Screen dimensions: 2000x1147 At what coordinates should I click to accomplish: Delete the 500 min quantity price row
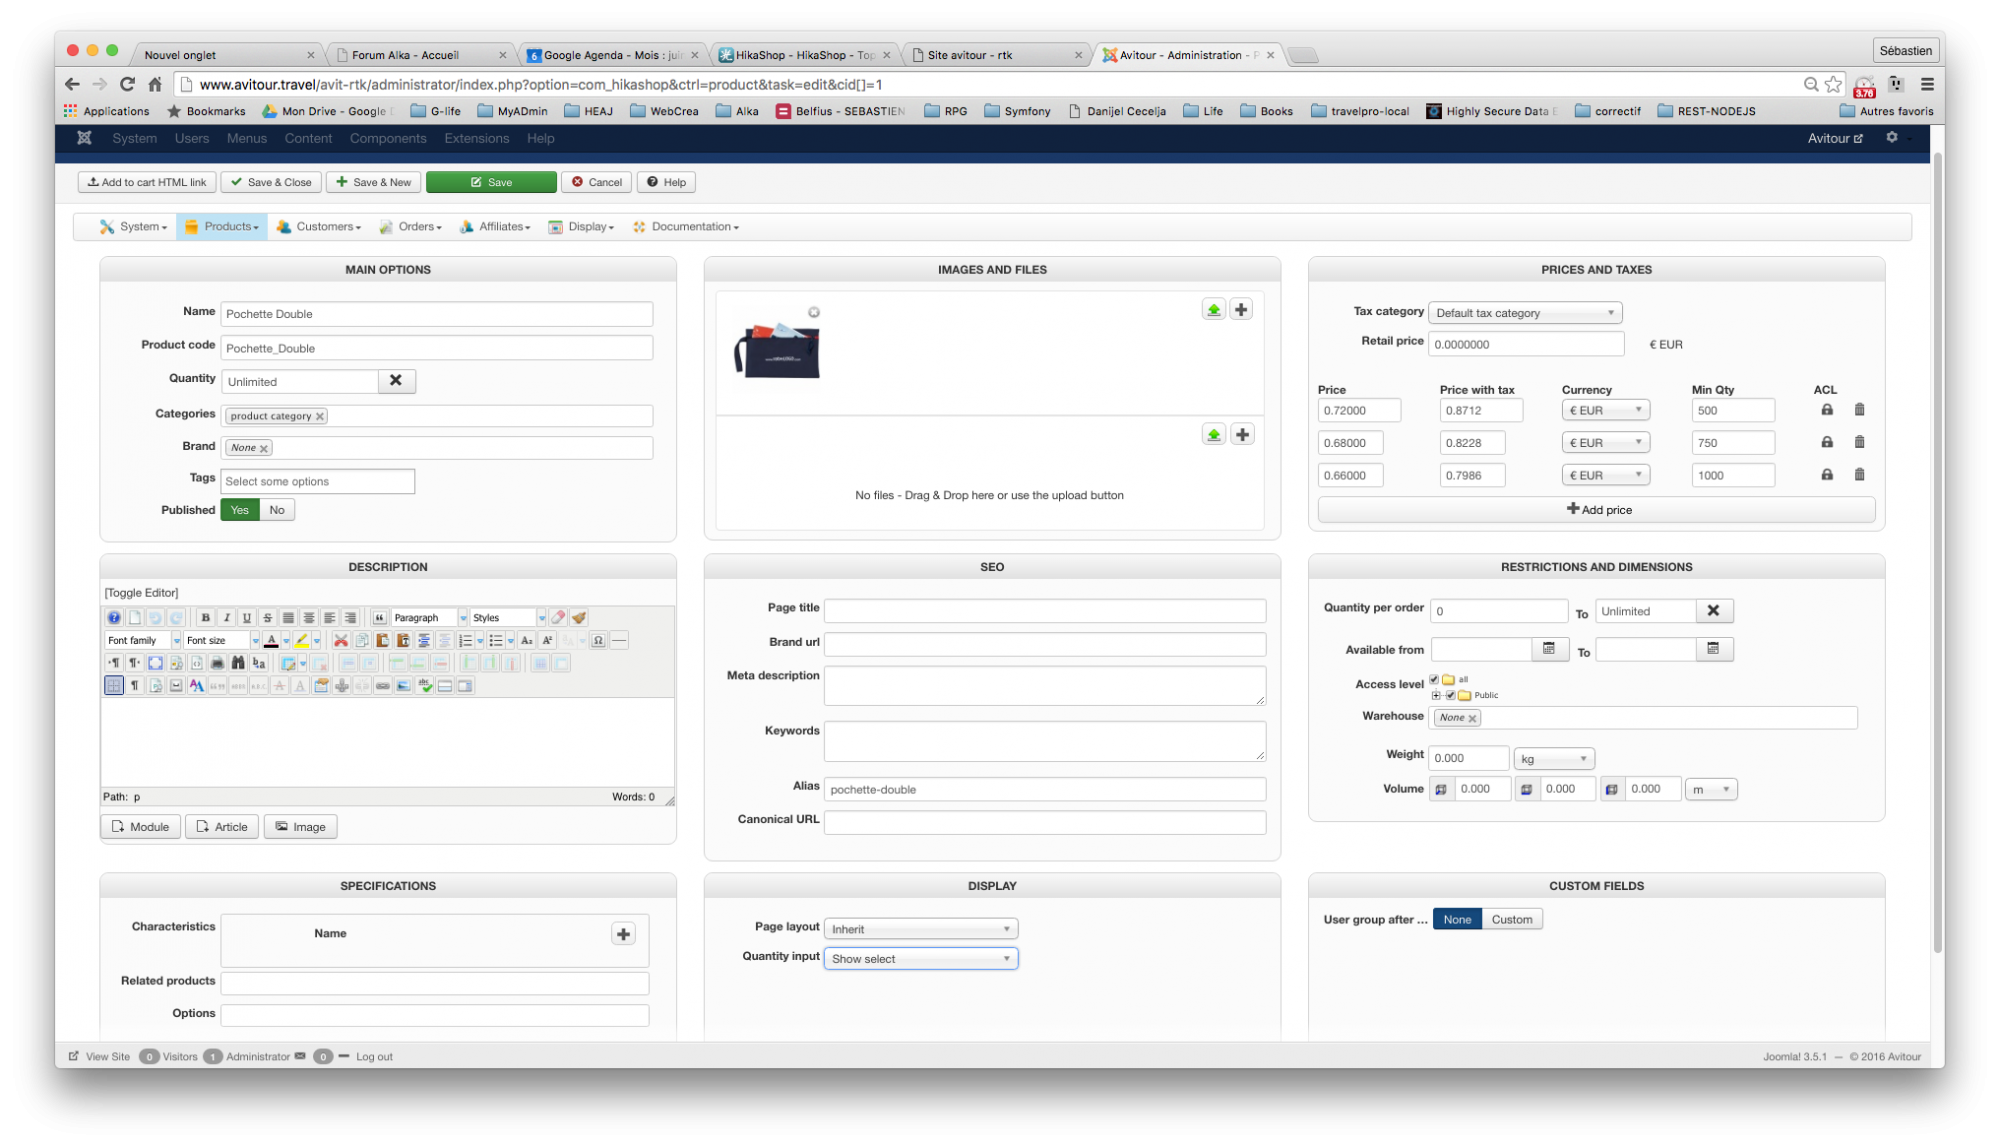(1859, 410)
